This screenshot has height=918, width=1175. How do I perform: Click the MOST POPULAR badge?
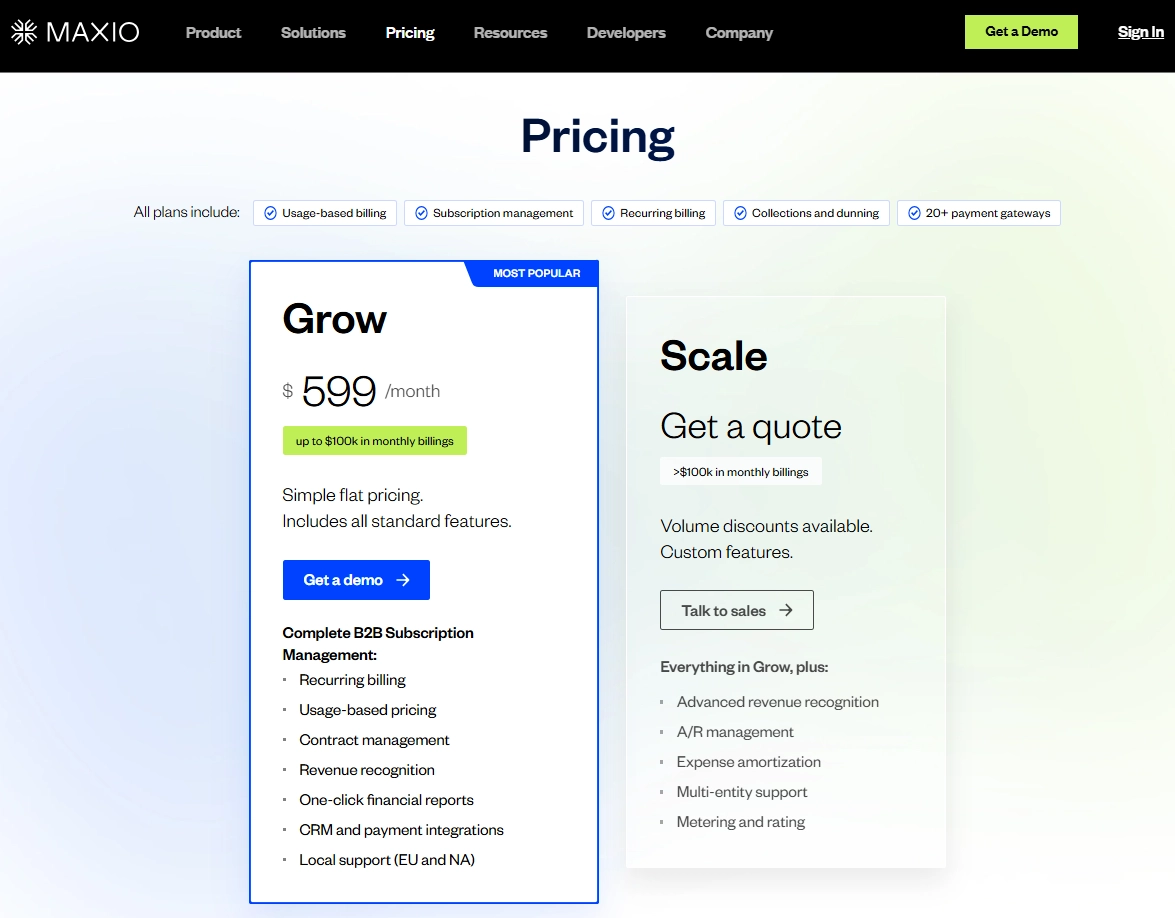pyautogui.click(x=538, y=273)
